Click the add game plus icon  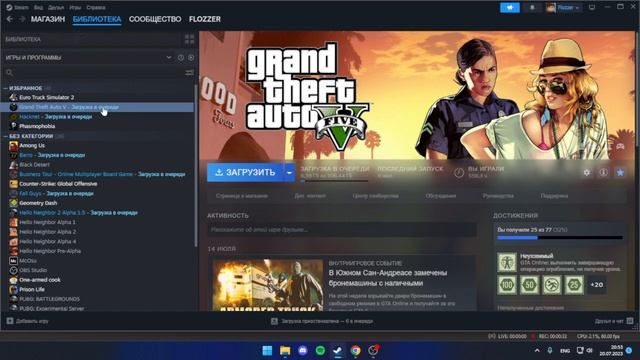(10, 321)
